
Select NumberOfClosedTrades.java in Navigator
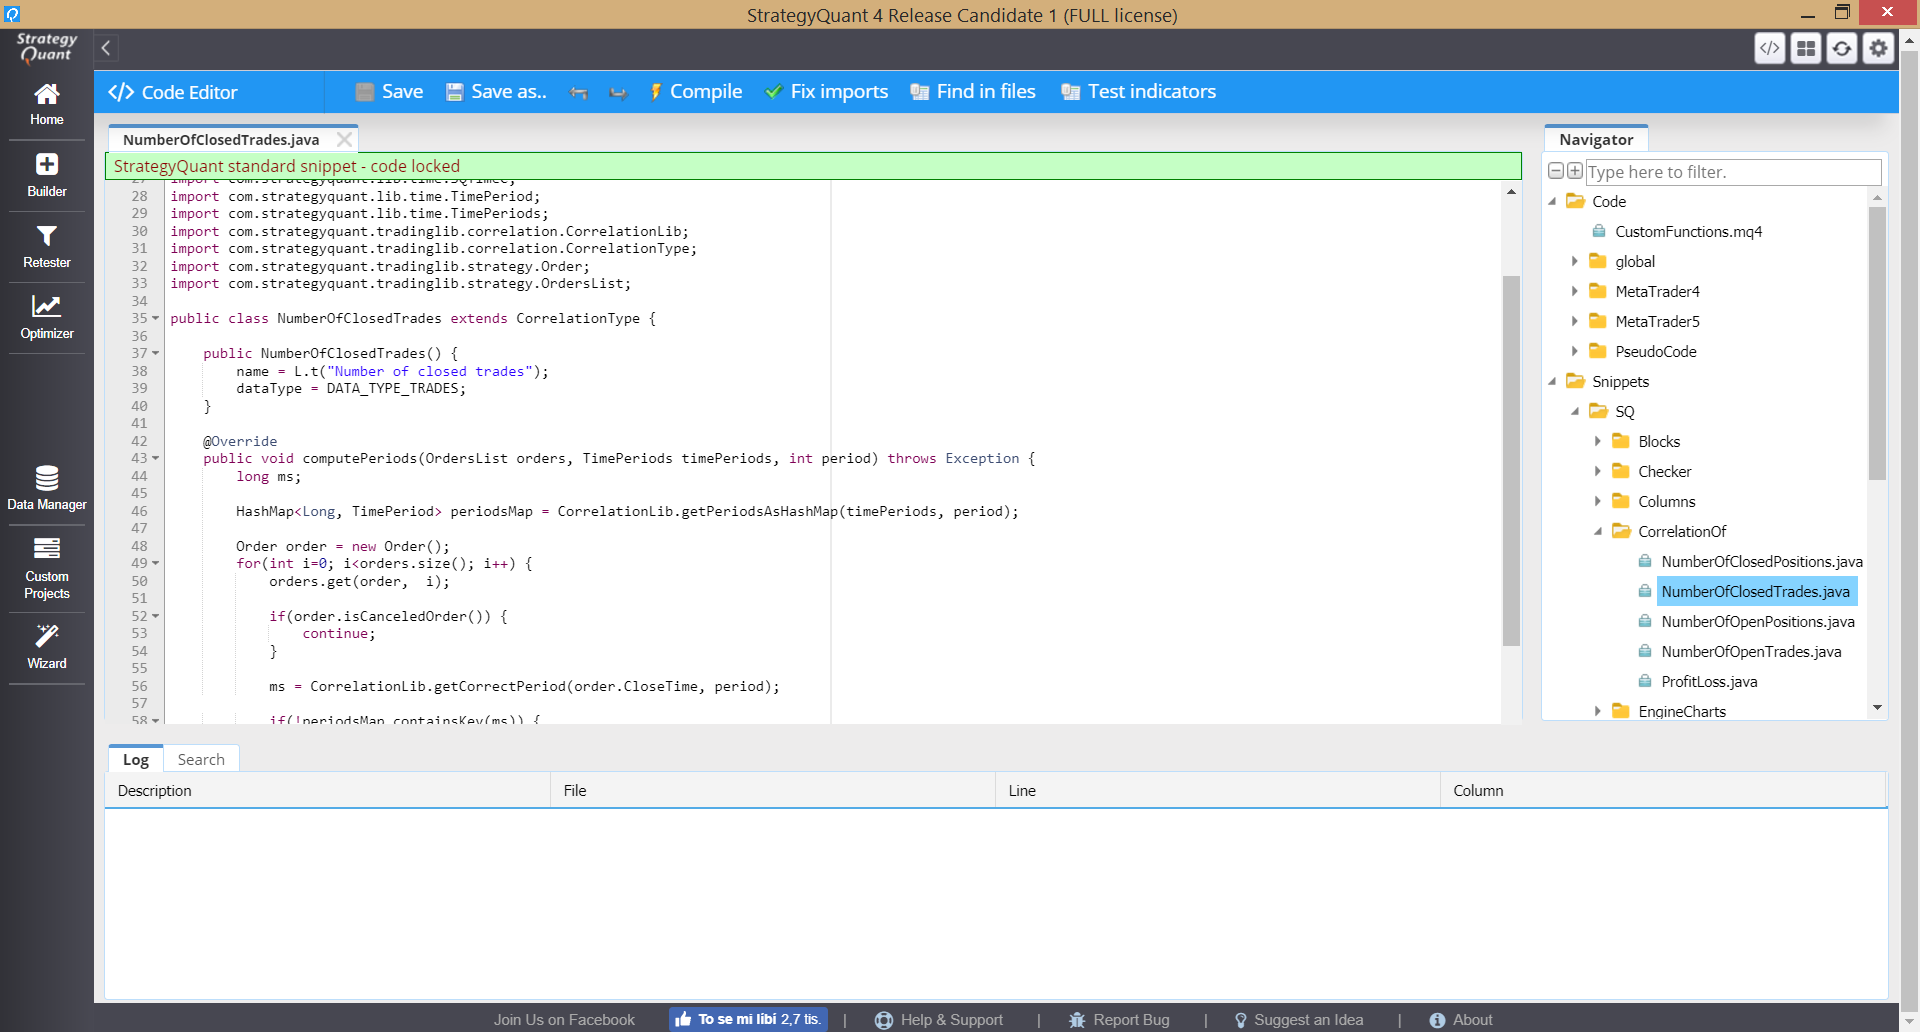click(1755, 591)
